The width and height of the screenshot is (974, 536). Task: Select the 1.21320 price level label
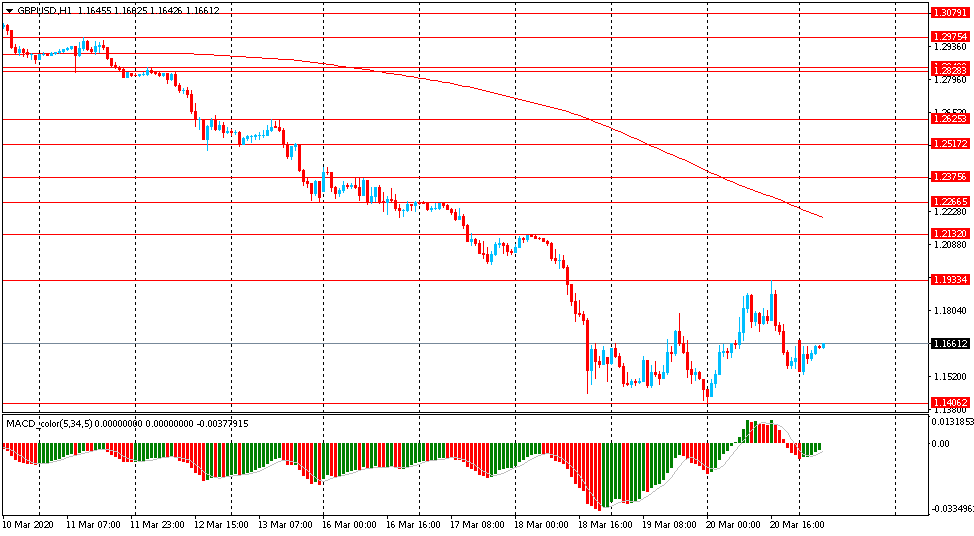948,234
